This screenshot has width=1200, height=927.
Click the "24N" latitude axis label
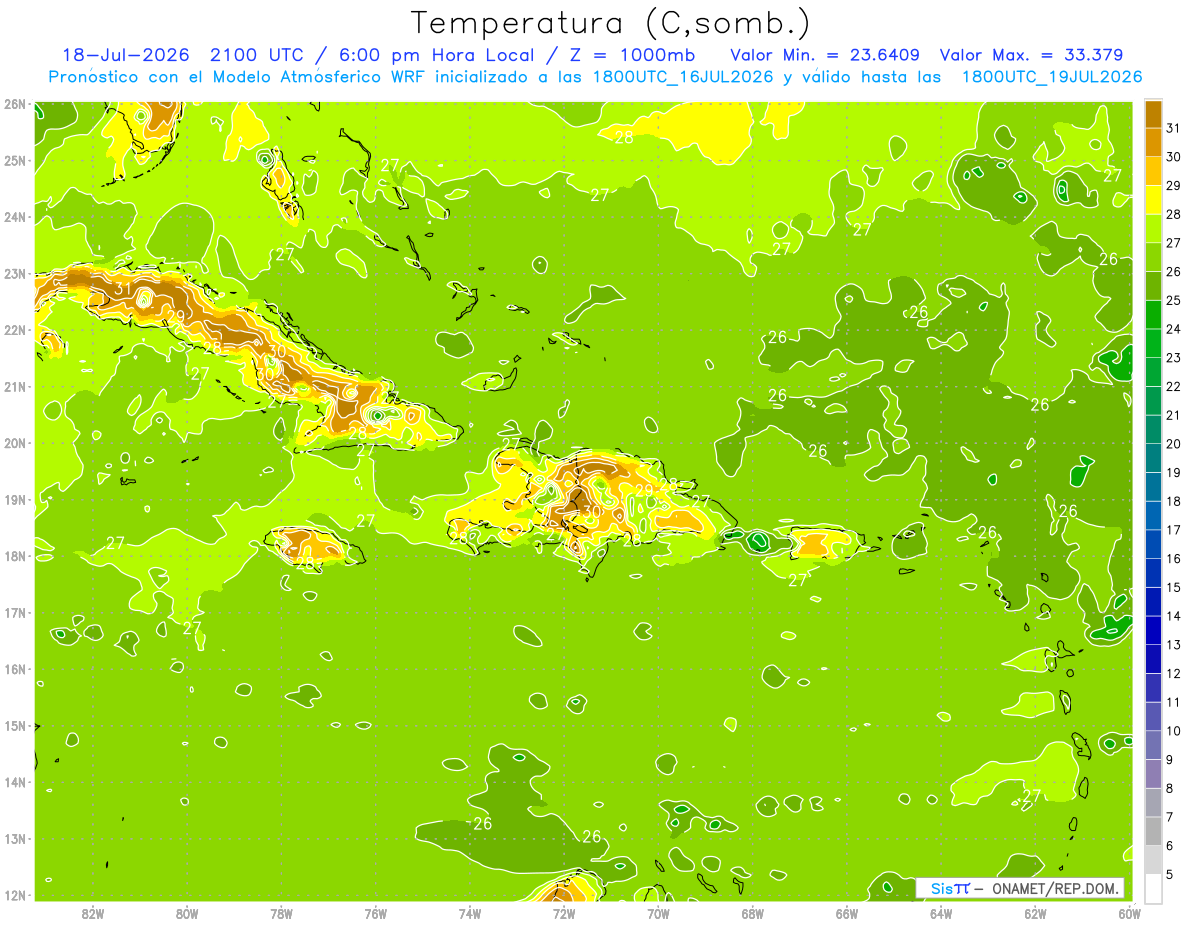(15, 217)
